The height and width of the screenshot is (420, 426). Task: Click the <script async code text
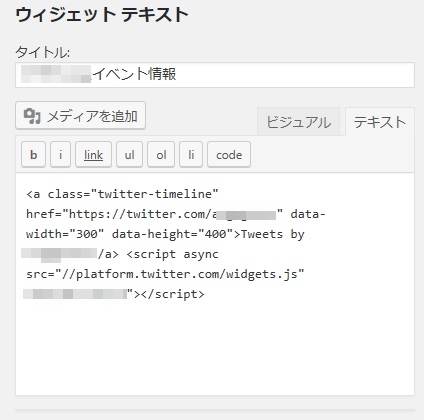tap(173, 254)
